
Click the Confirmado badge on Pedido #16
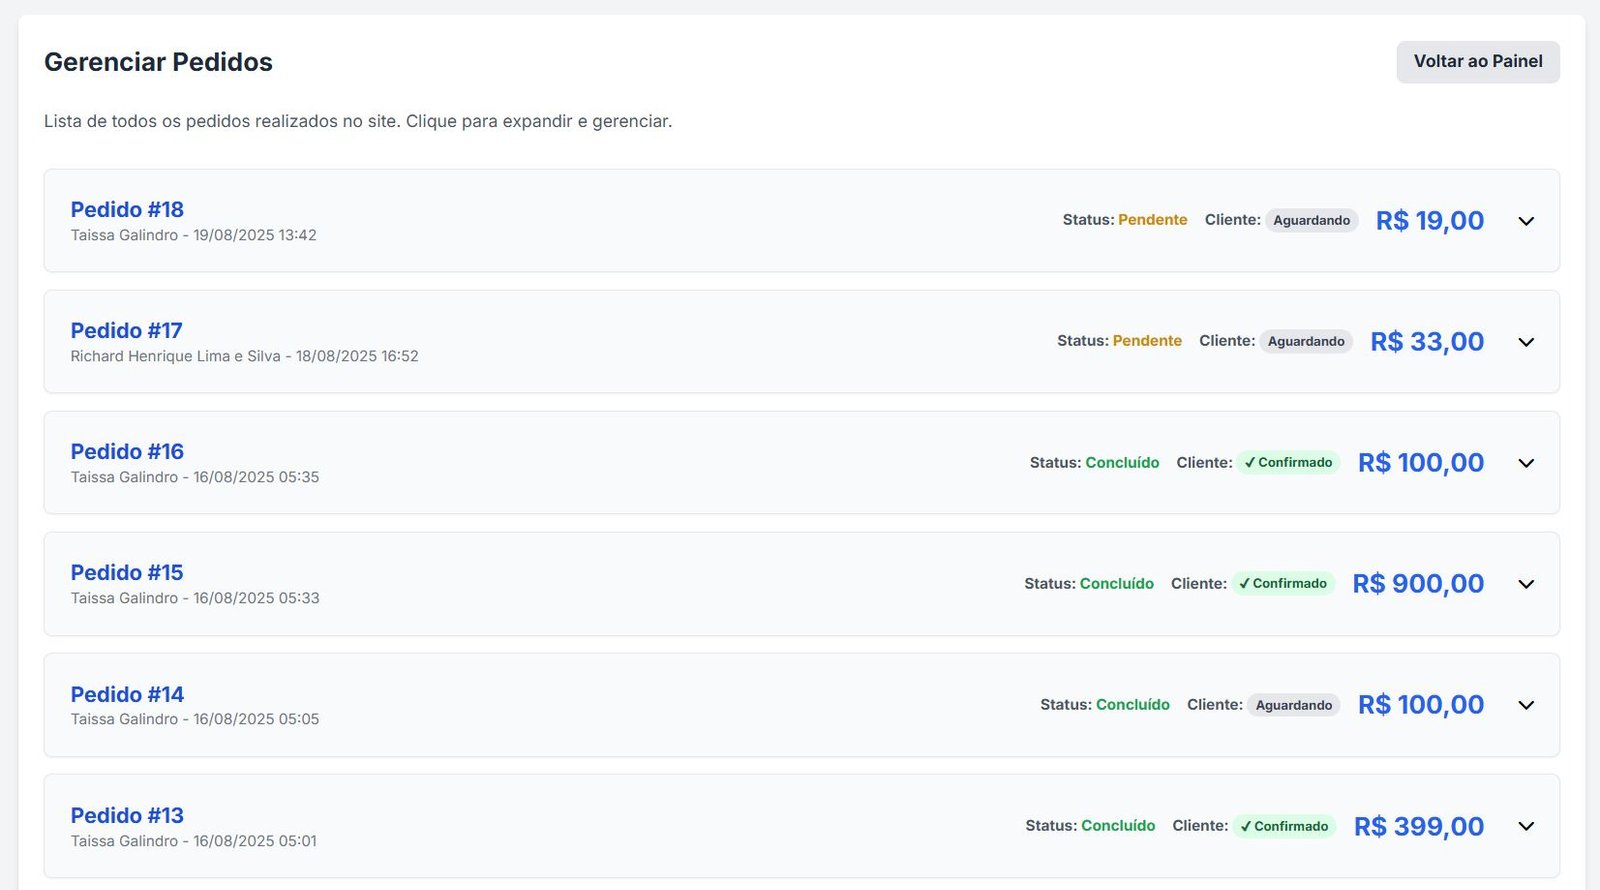[x=1288, y=463]
